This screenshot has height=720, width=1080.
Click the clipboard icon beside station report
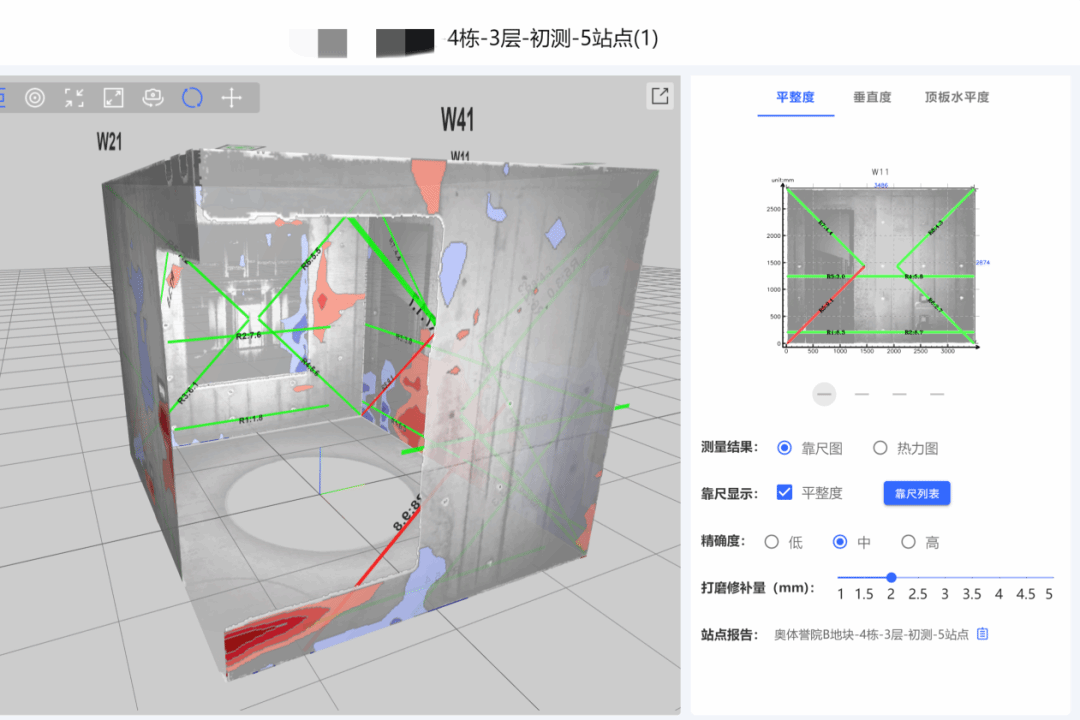click(982, 634)
